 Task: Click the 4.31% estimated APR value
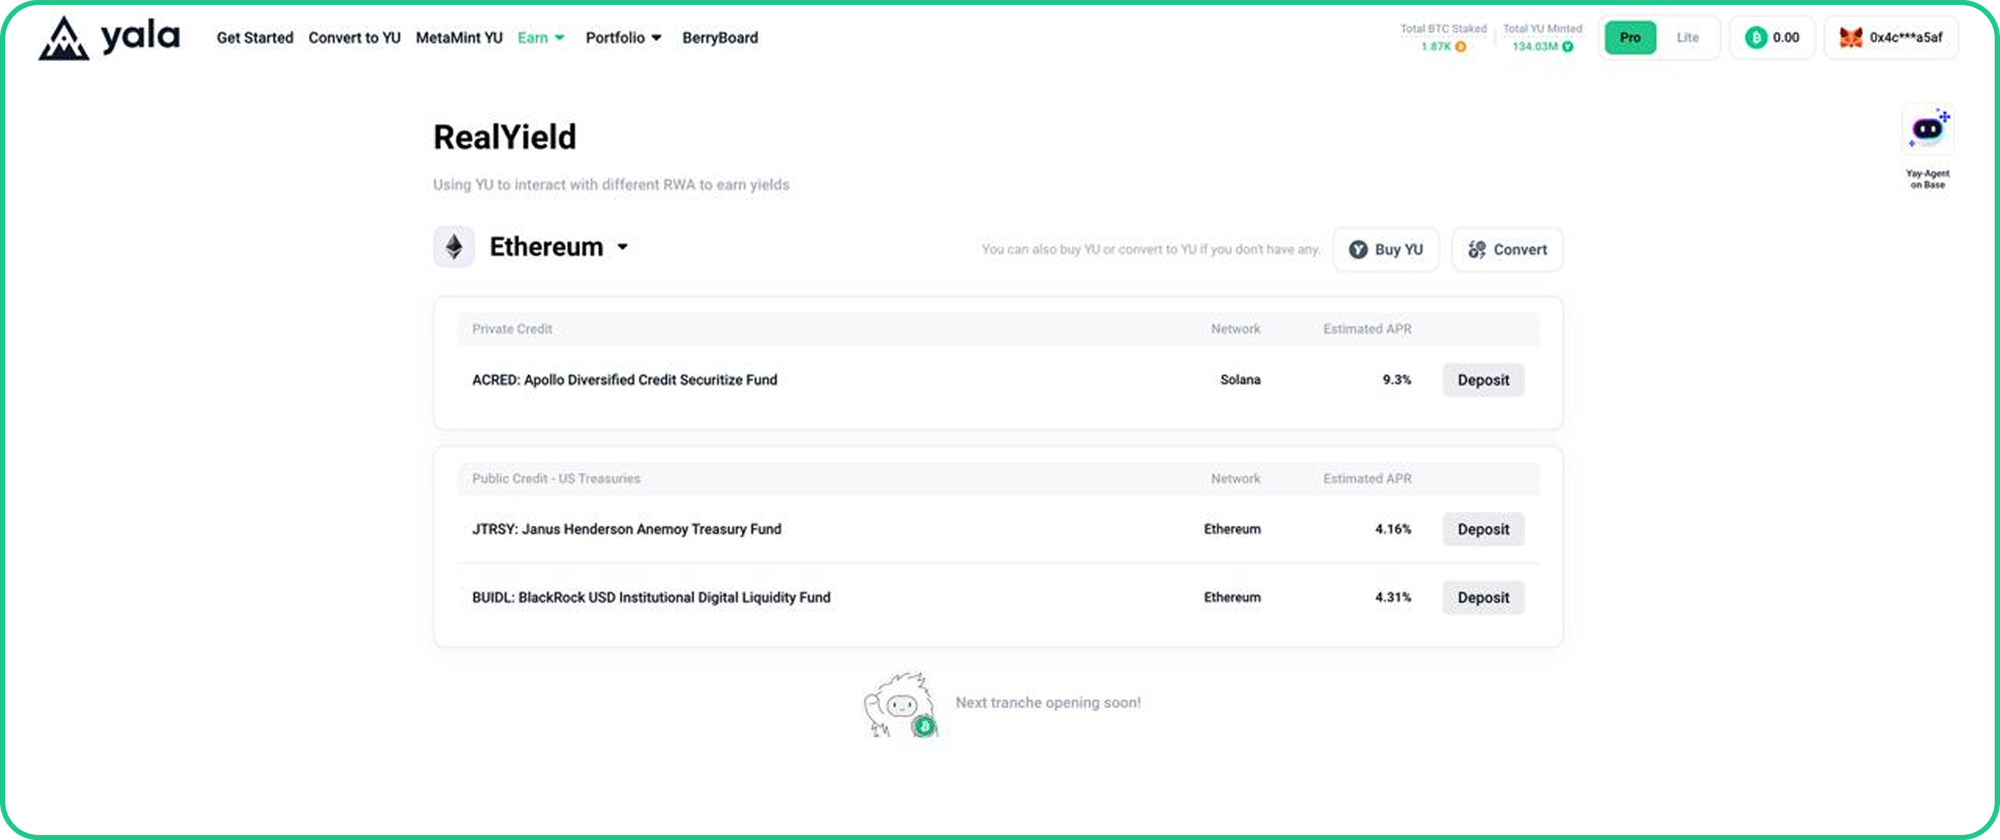(1393, 597)
